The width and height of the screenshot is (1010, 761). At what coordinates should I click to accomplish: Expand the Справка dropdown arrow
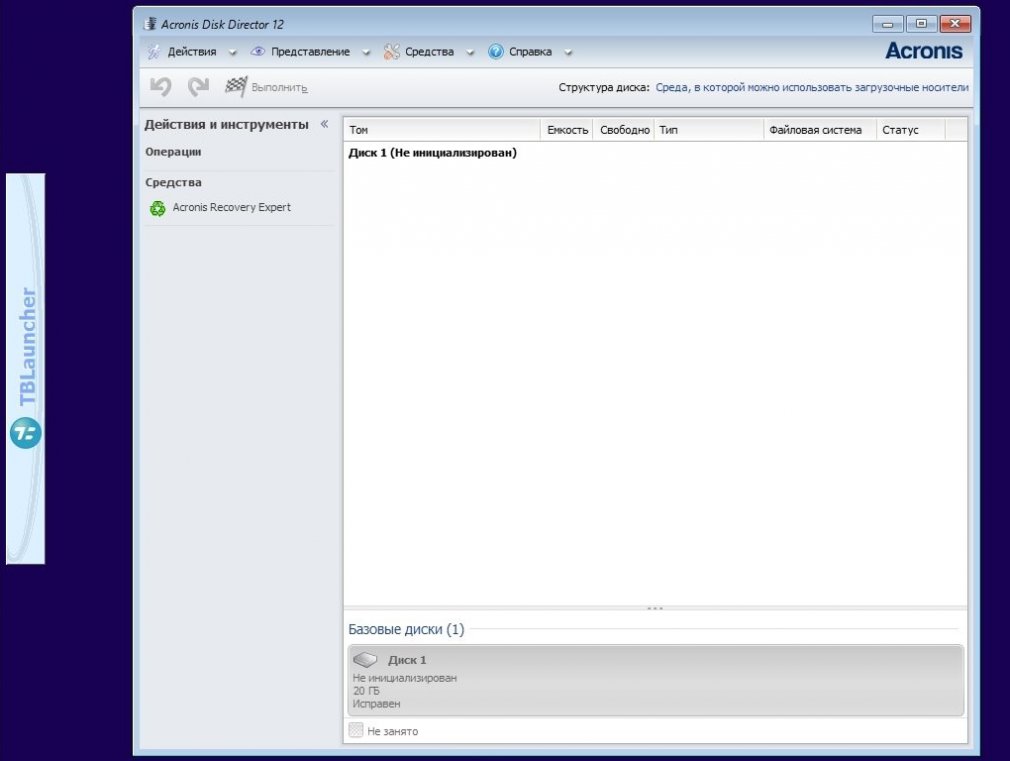(568, 52)
